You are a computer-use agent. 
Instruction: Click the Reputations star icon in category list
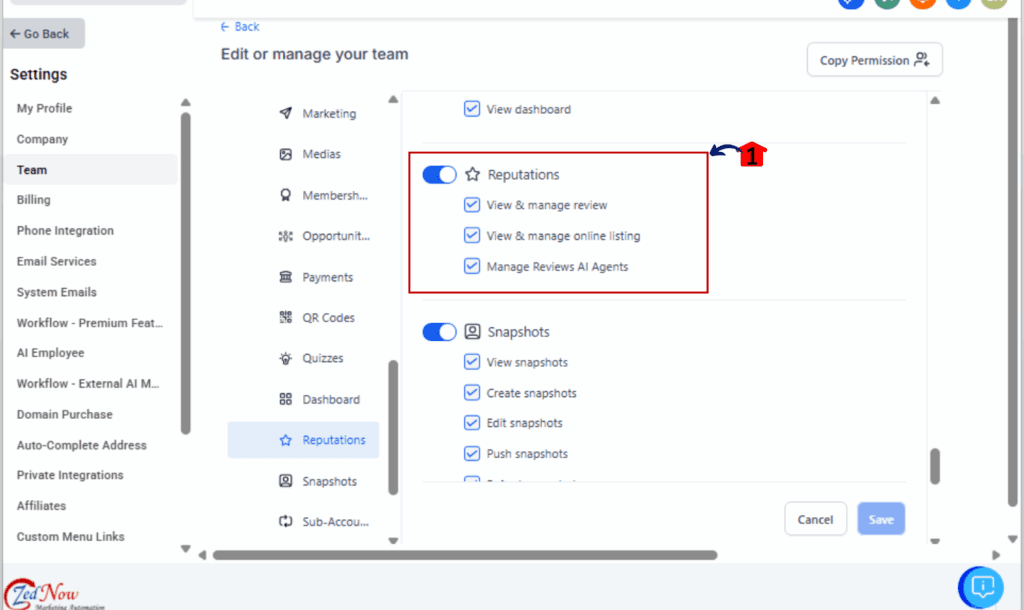click(285, 440)
